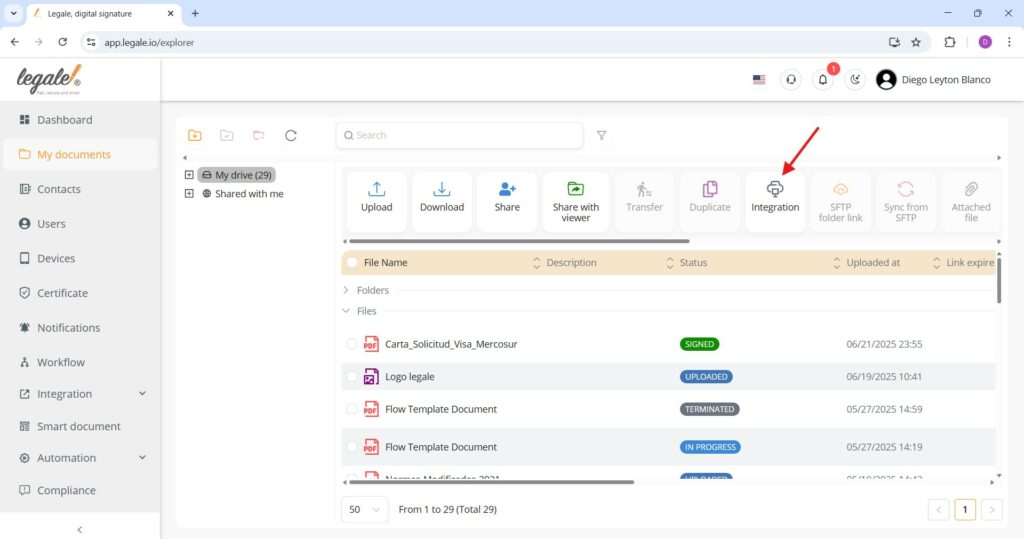Open the page size 50 dropdown
Screen dimensions: 1024x539
(x=364, y=510)
